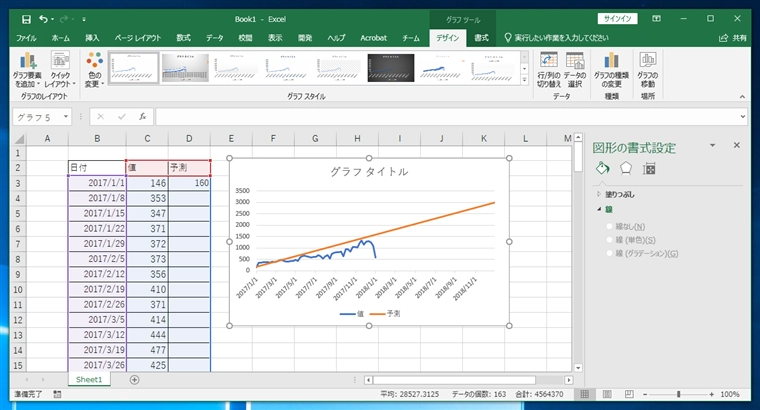Select cell containing 2017/1/8
Image resolution: width=760 pixels, height=410 pixels.
coord(97,198)
